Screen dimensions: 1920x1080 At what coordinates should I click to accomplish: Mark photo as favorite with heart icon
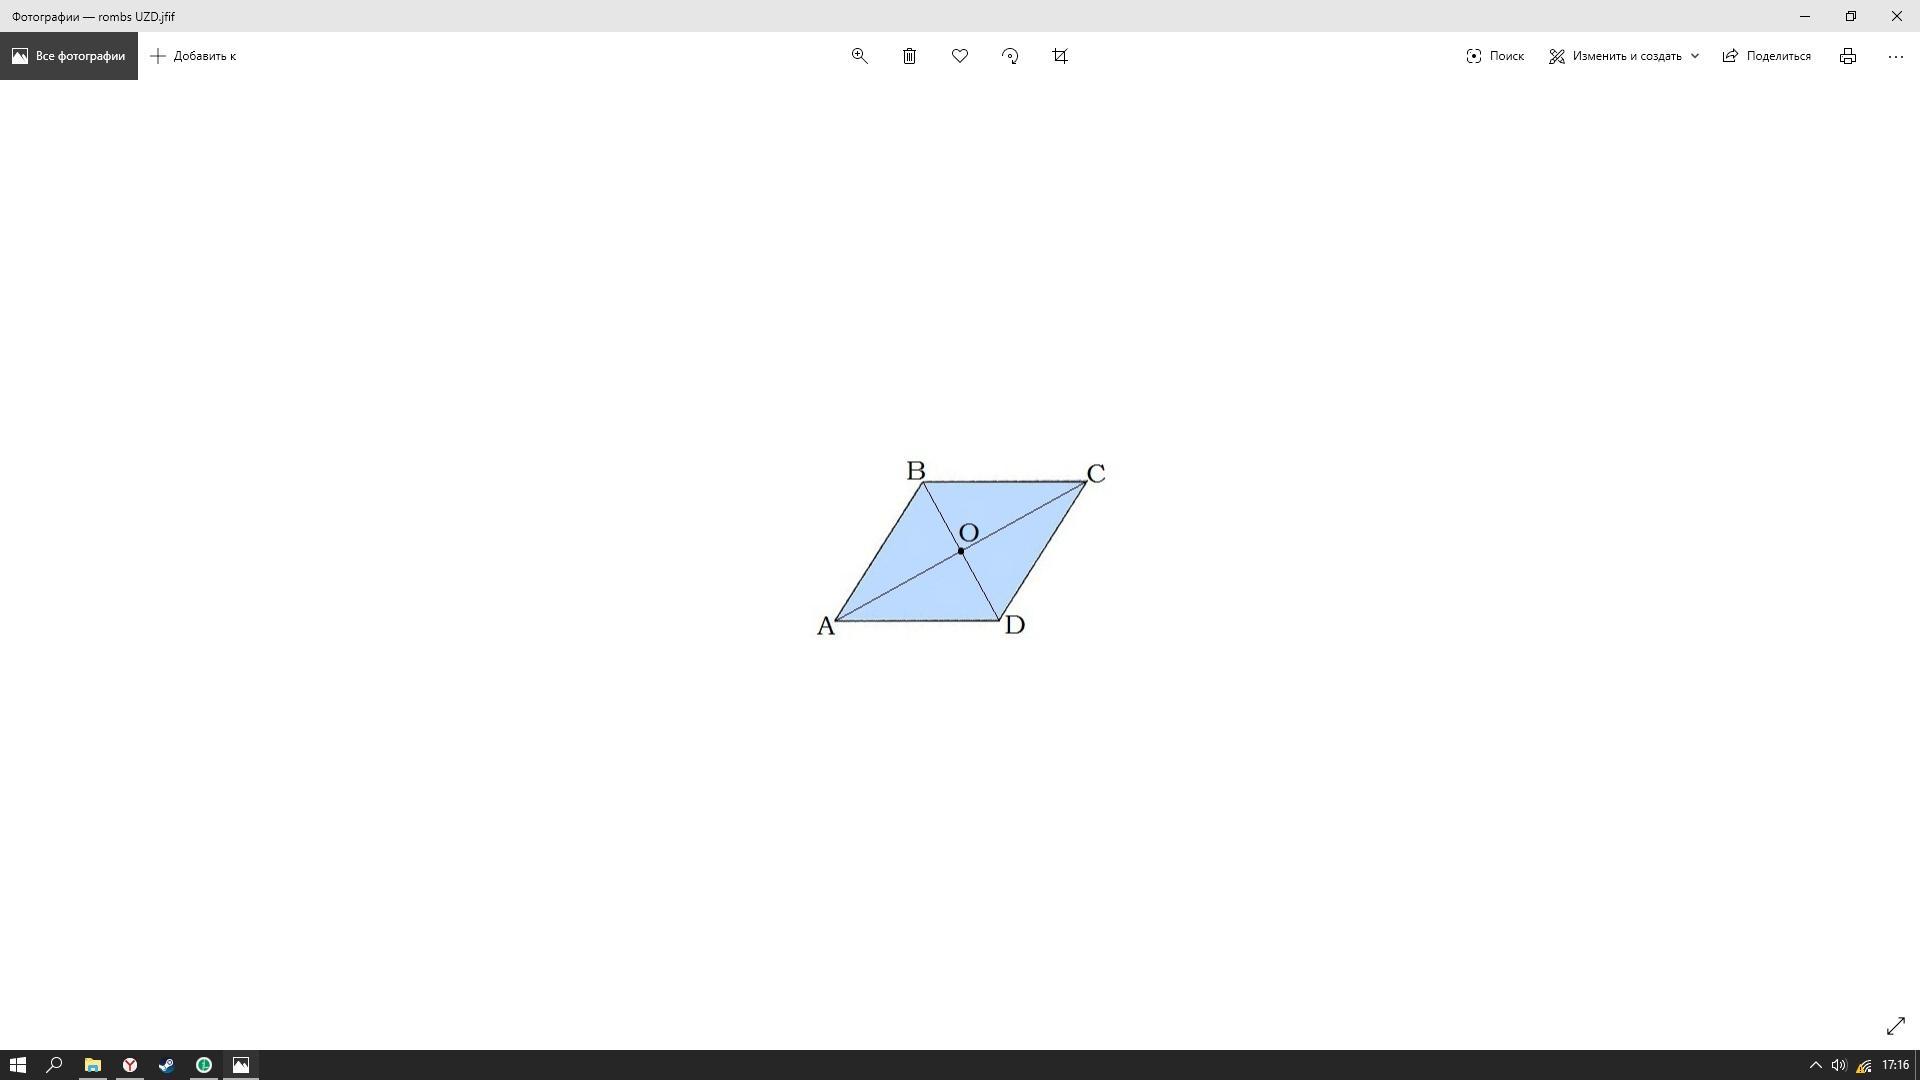960,56
